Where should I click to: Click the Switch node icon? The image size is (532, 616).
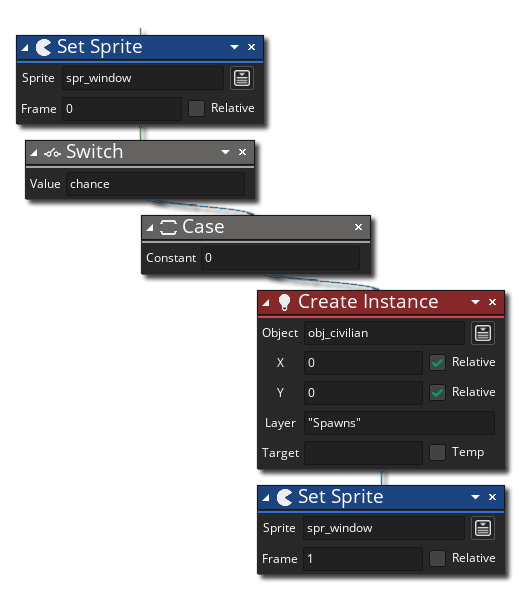52,153
